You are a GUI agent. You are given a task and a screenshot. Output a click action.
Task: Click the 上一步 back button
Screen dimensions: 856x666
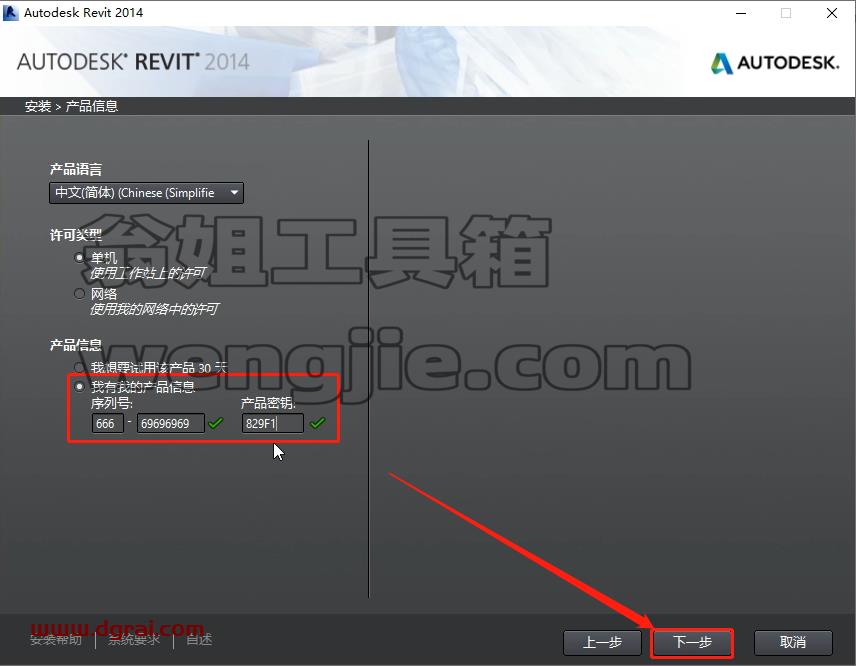point(602,643)
